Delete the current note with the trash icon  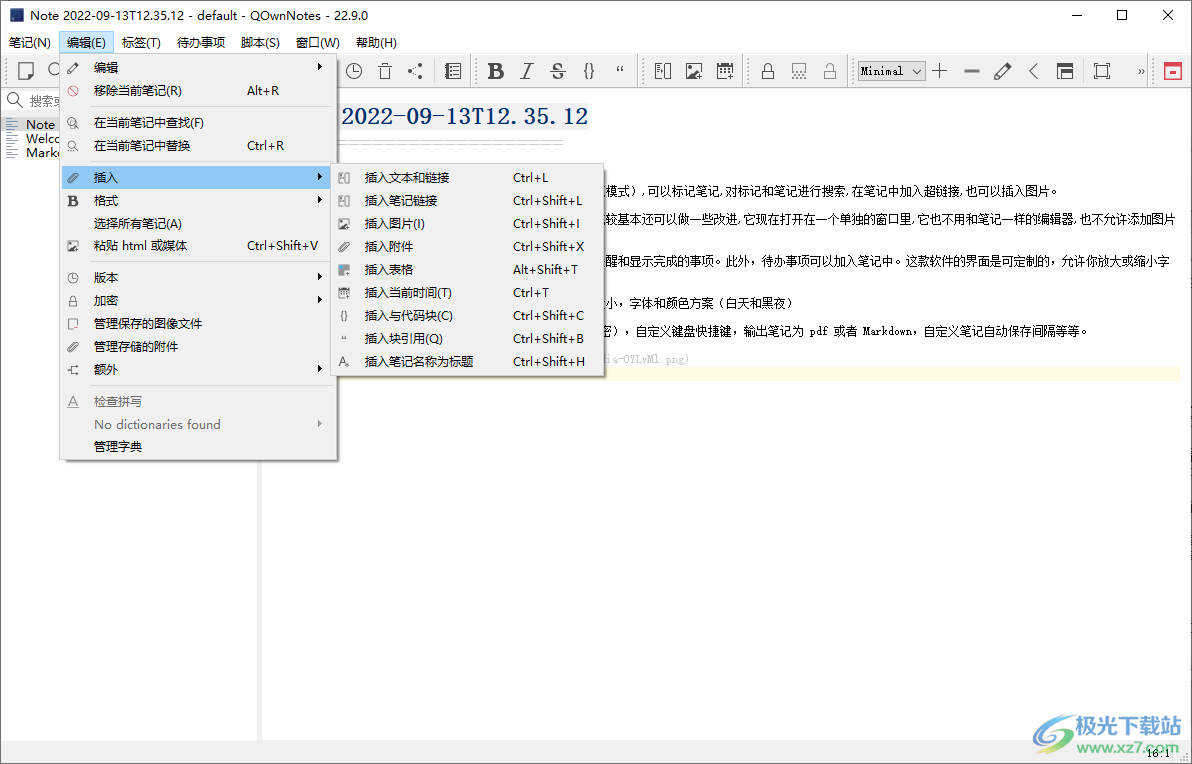pos(385,71)
